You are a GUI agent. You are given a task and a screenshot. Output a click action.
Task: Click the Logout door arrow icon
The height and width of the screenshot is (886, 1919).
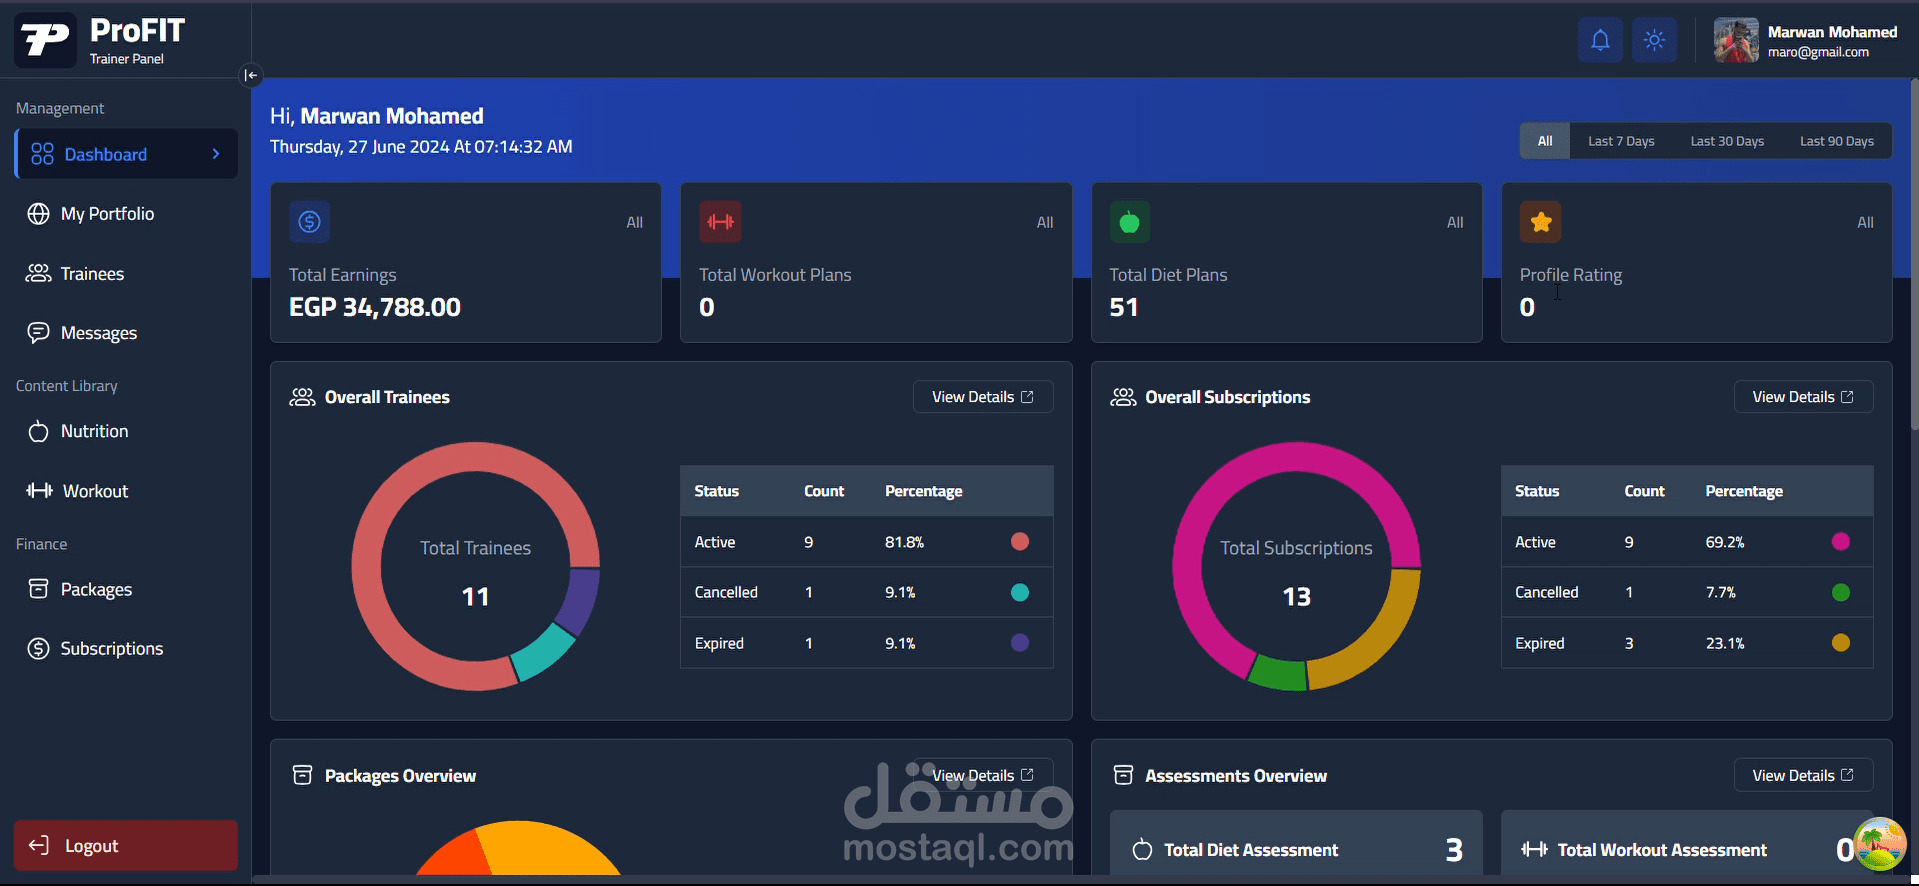click(38, 845)
